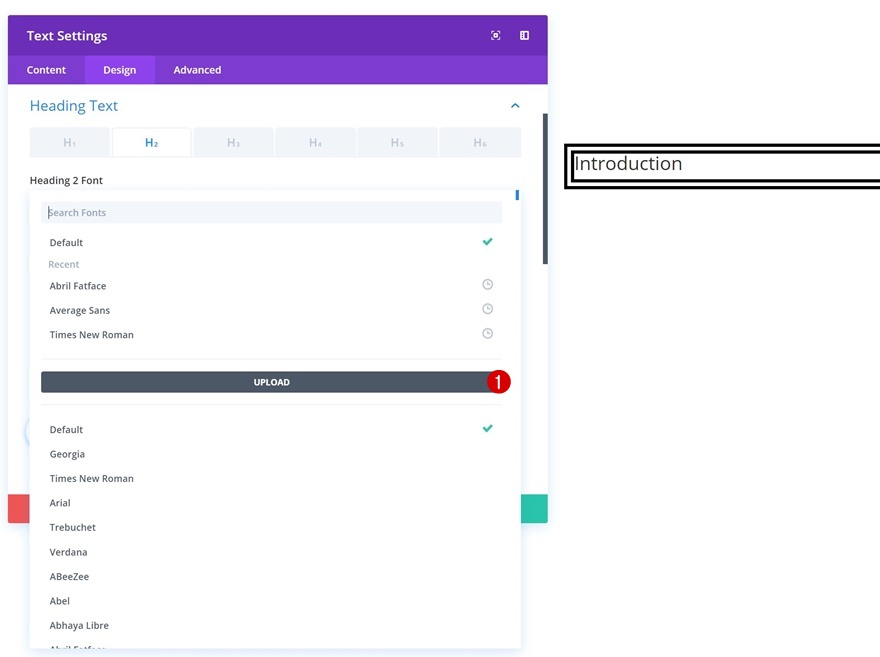Select the H2 heading level tab
This screenshot has height=657, width=880.
point(152,143)
